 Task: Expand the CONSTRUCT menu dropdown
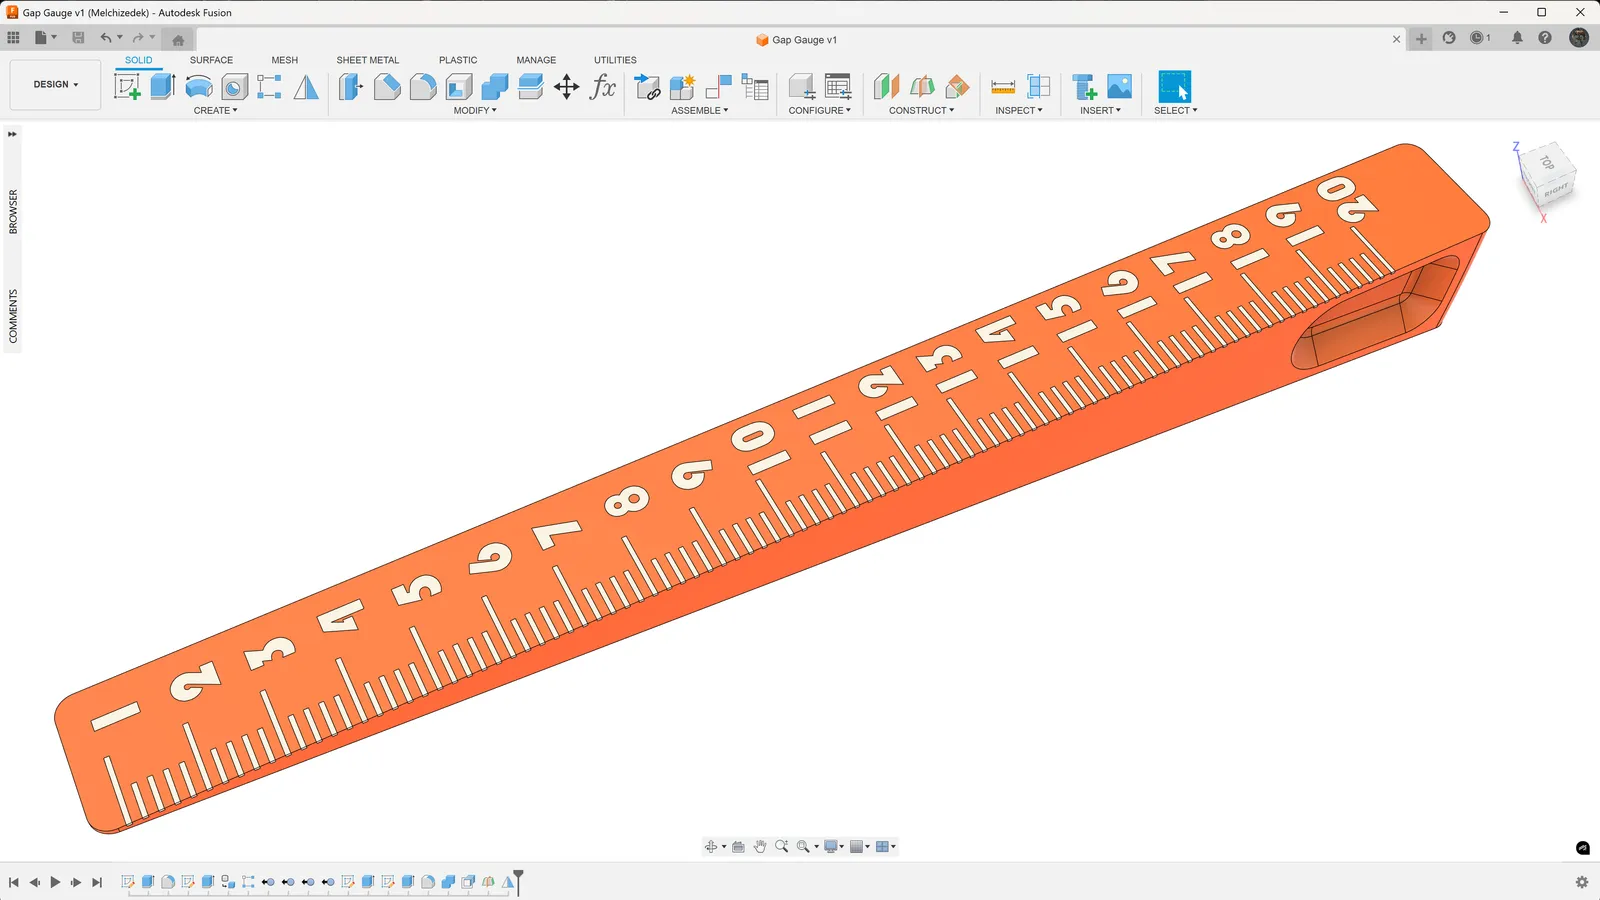921,111
